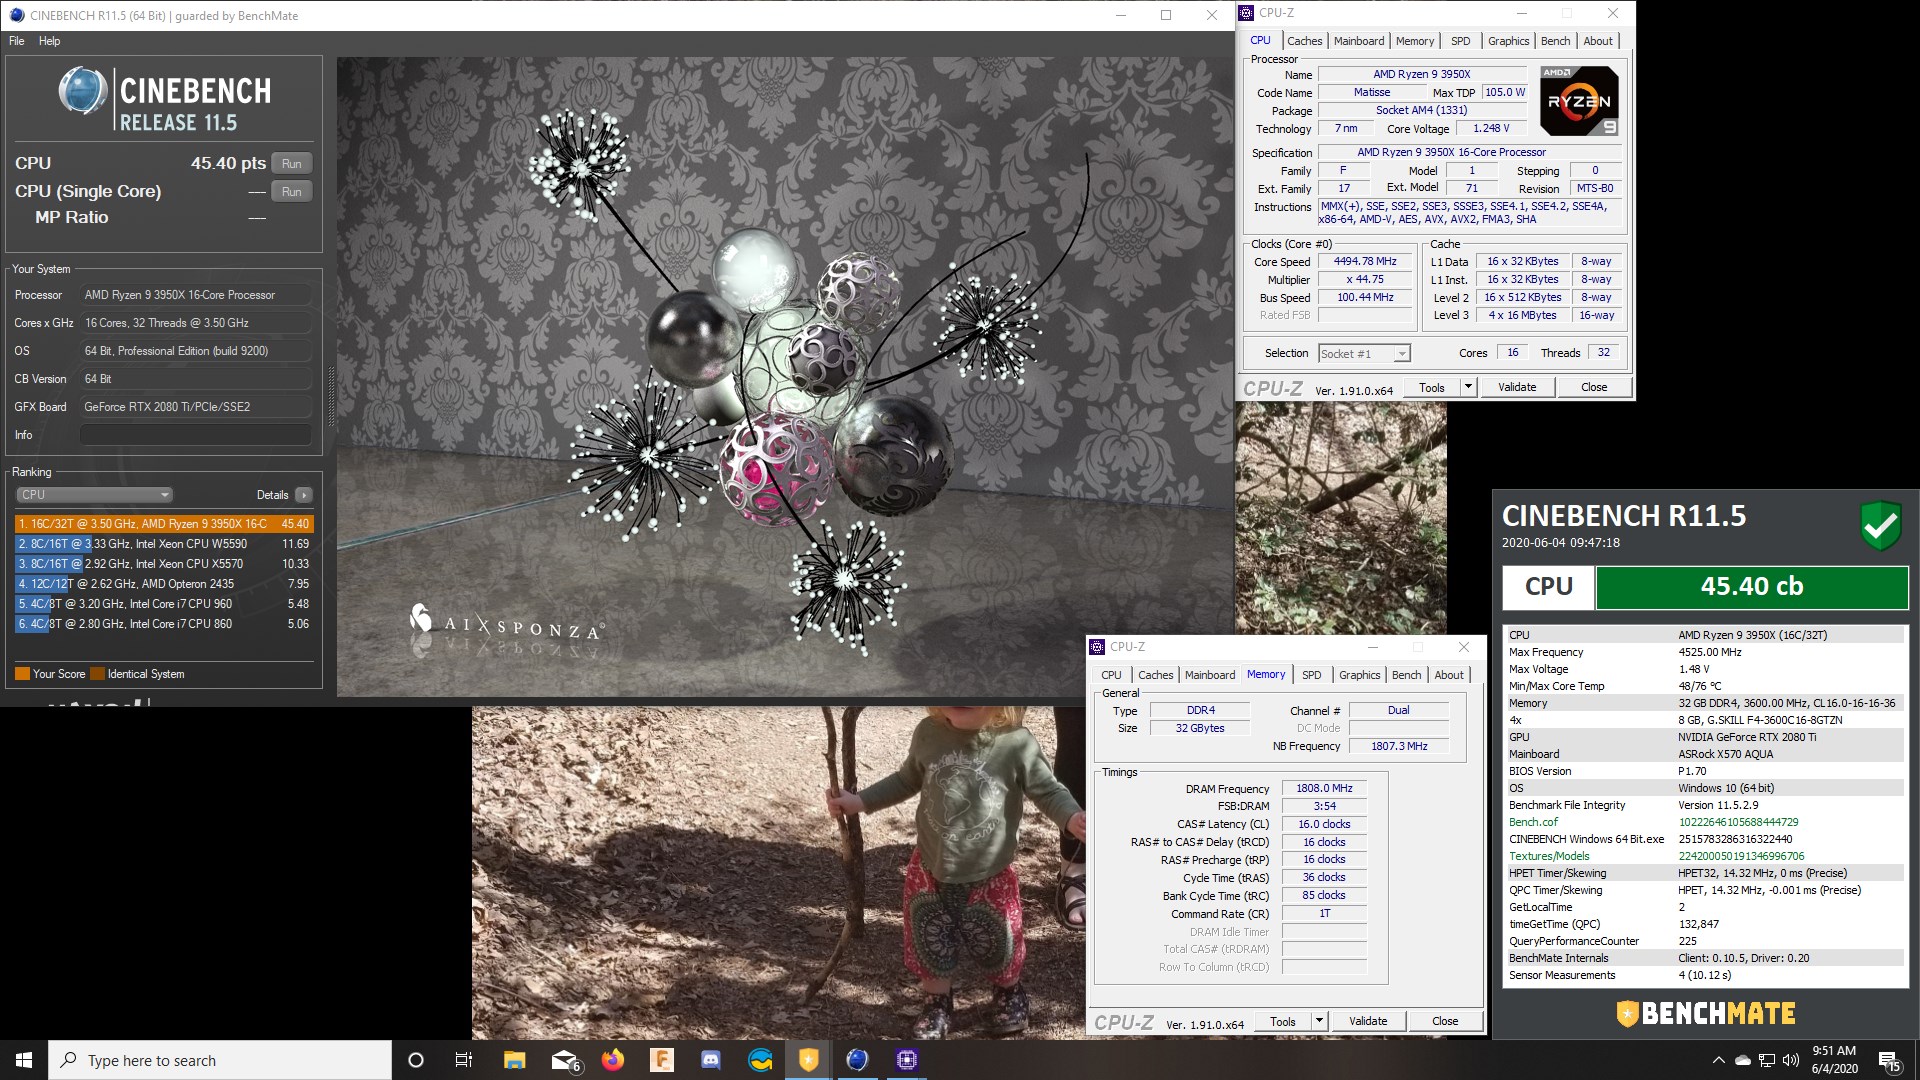The height and width of the screenshot is (1080, 1920).
Task: Select ranking row Intel Xeon CPU W5590
Action: [164, 544]
